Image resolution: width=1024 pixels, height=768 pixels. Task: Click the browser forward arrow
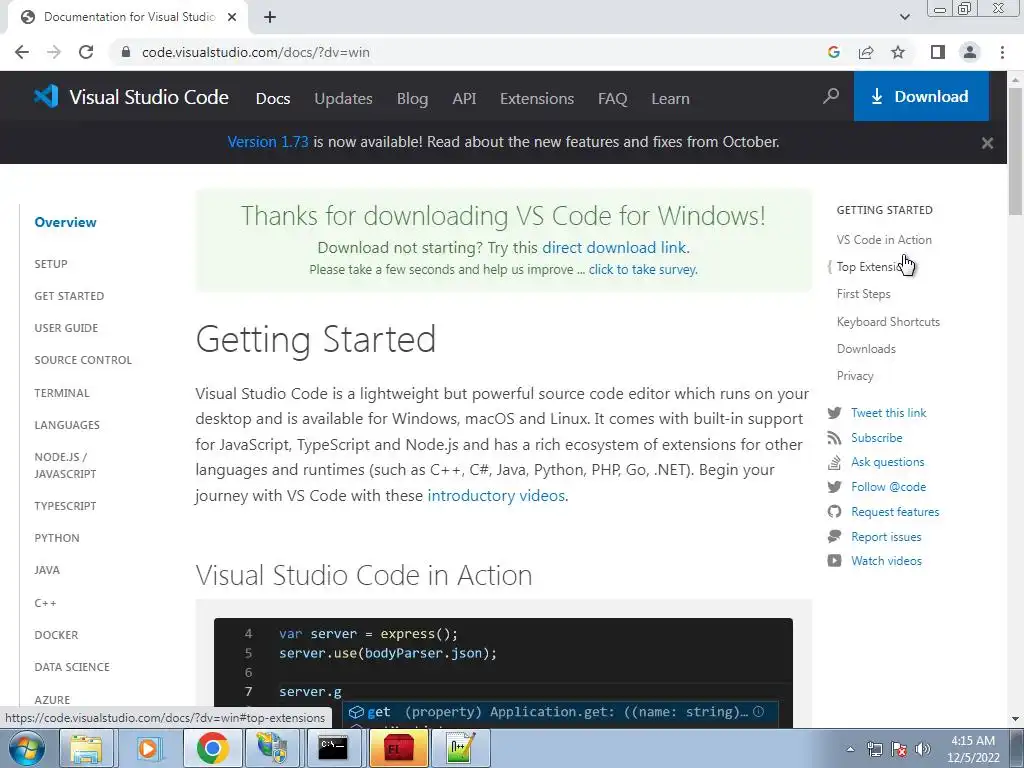(54, 52)
